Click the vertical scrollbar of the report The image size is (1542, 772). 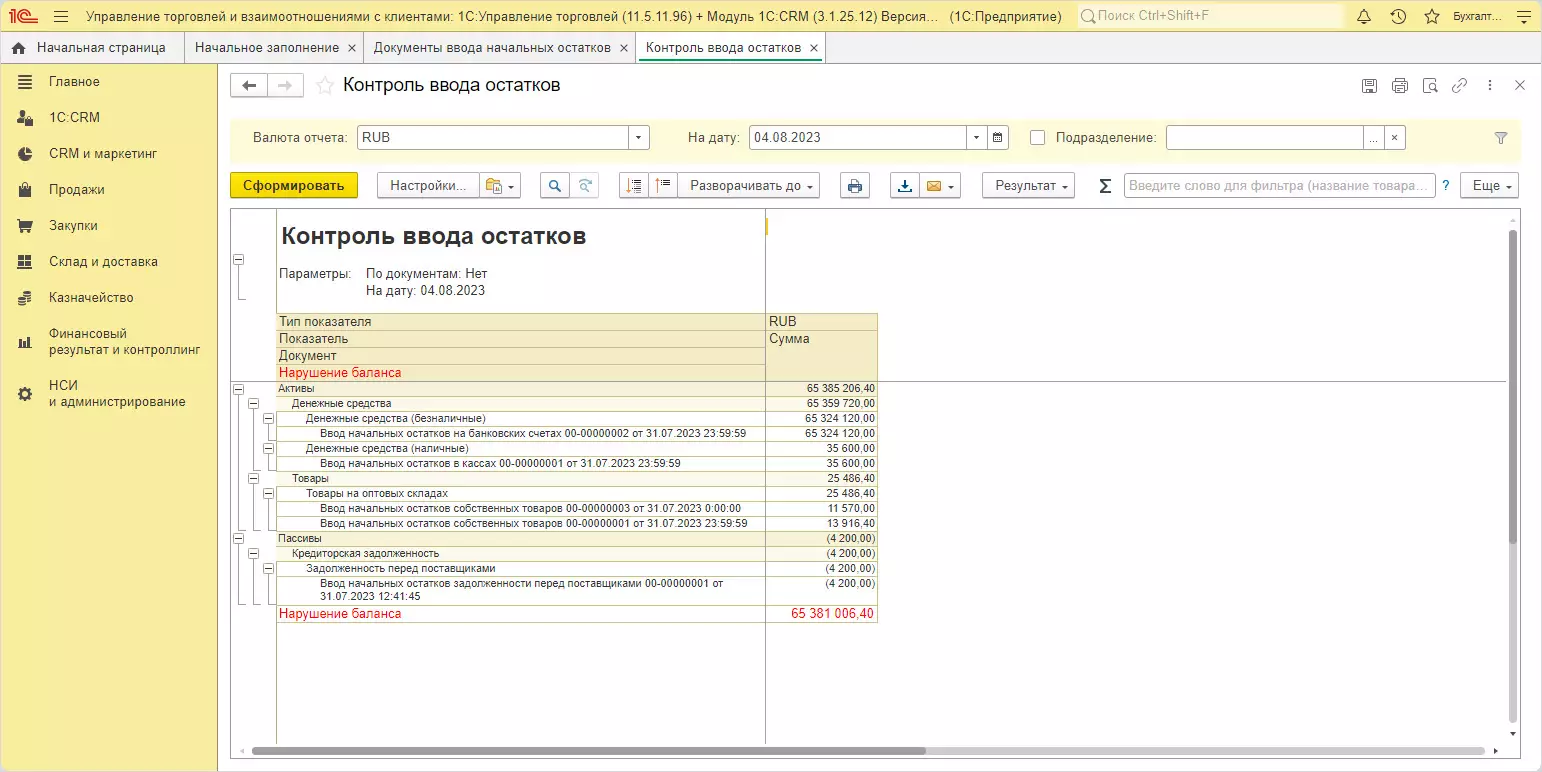pyautogui.click(x=1513, y=387)
